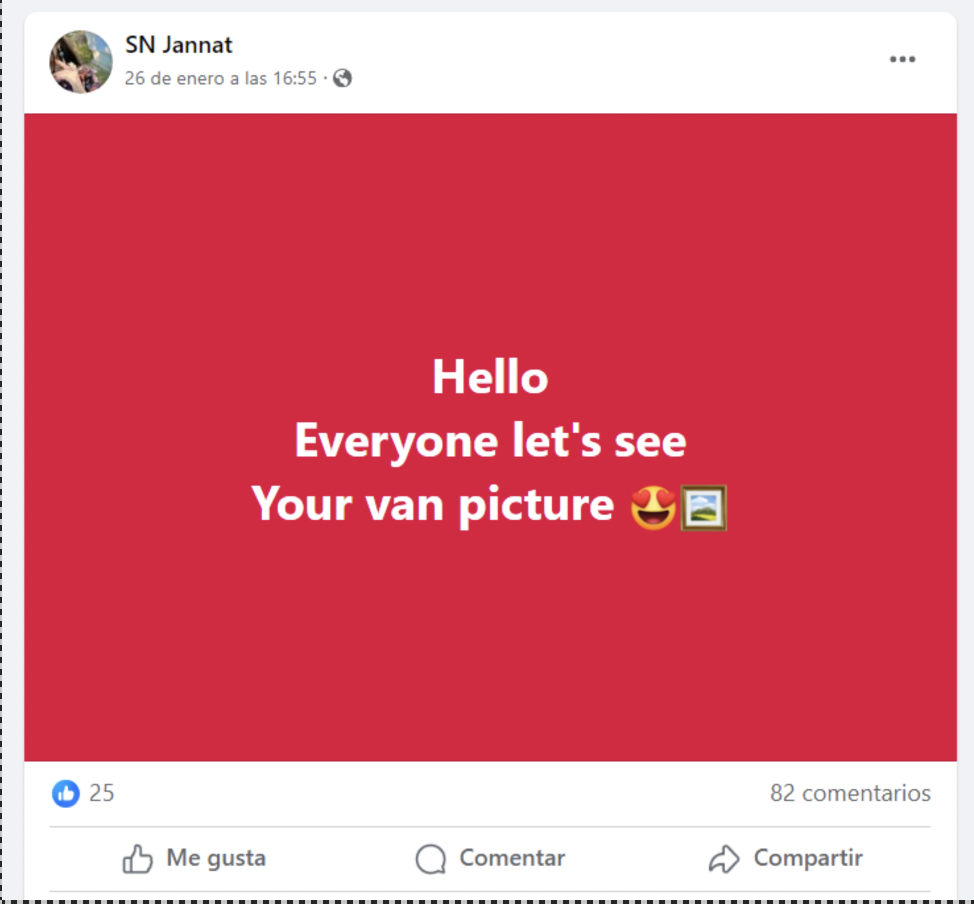Open the three-dot post options menu
This screenshot has height=904, width=974.
pyautogui.click(x=902, y=60)
